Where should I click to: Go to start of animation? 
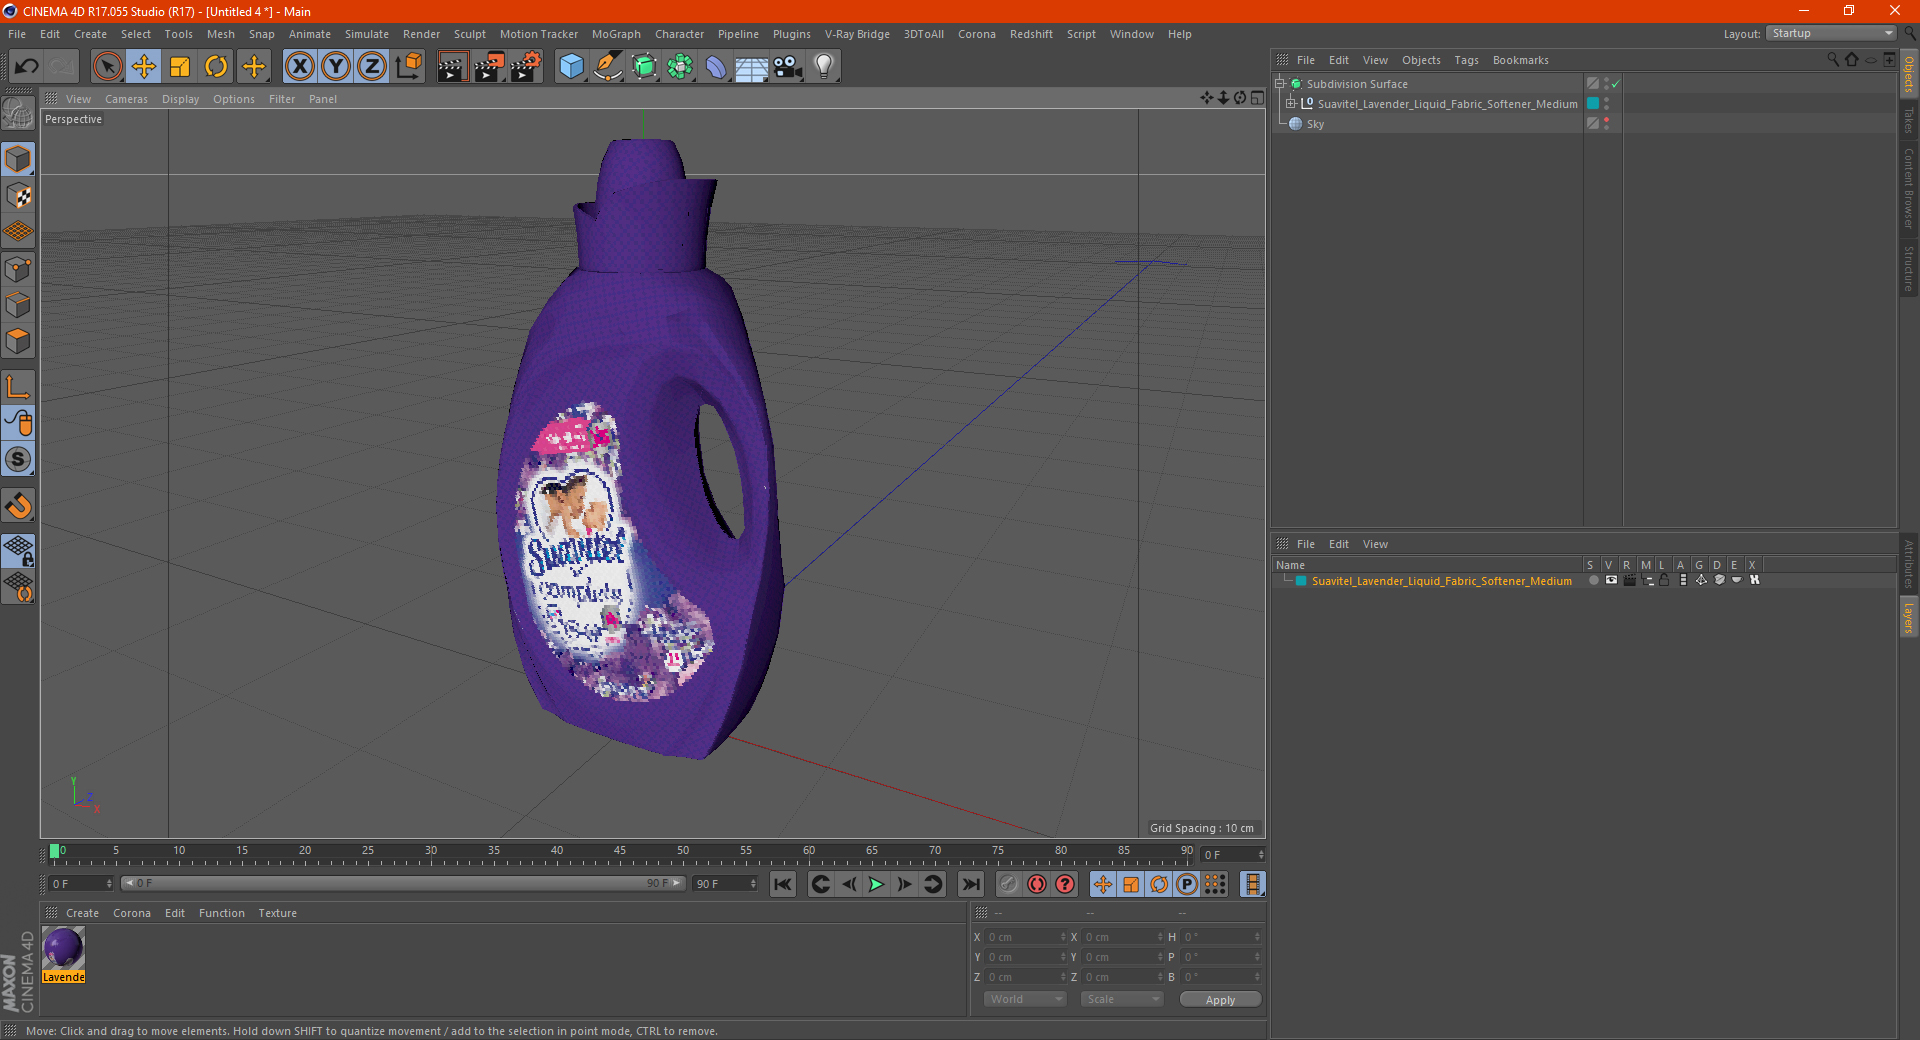tap(783, 884)
